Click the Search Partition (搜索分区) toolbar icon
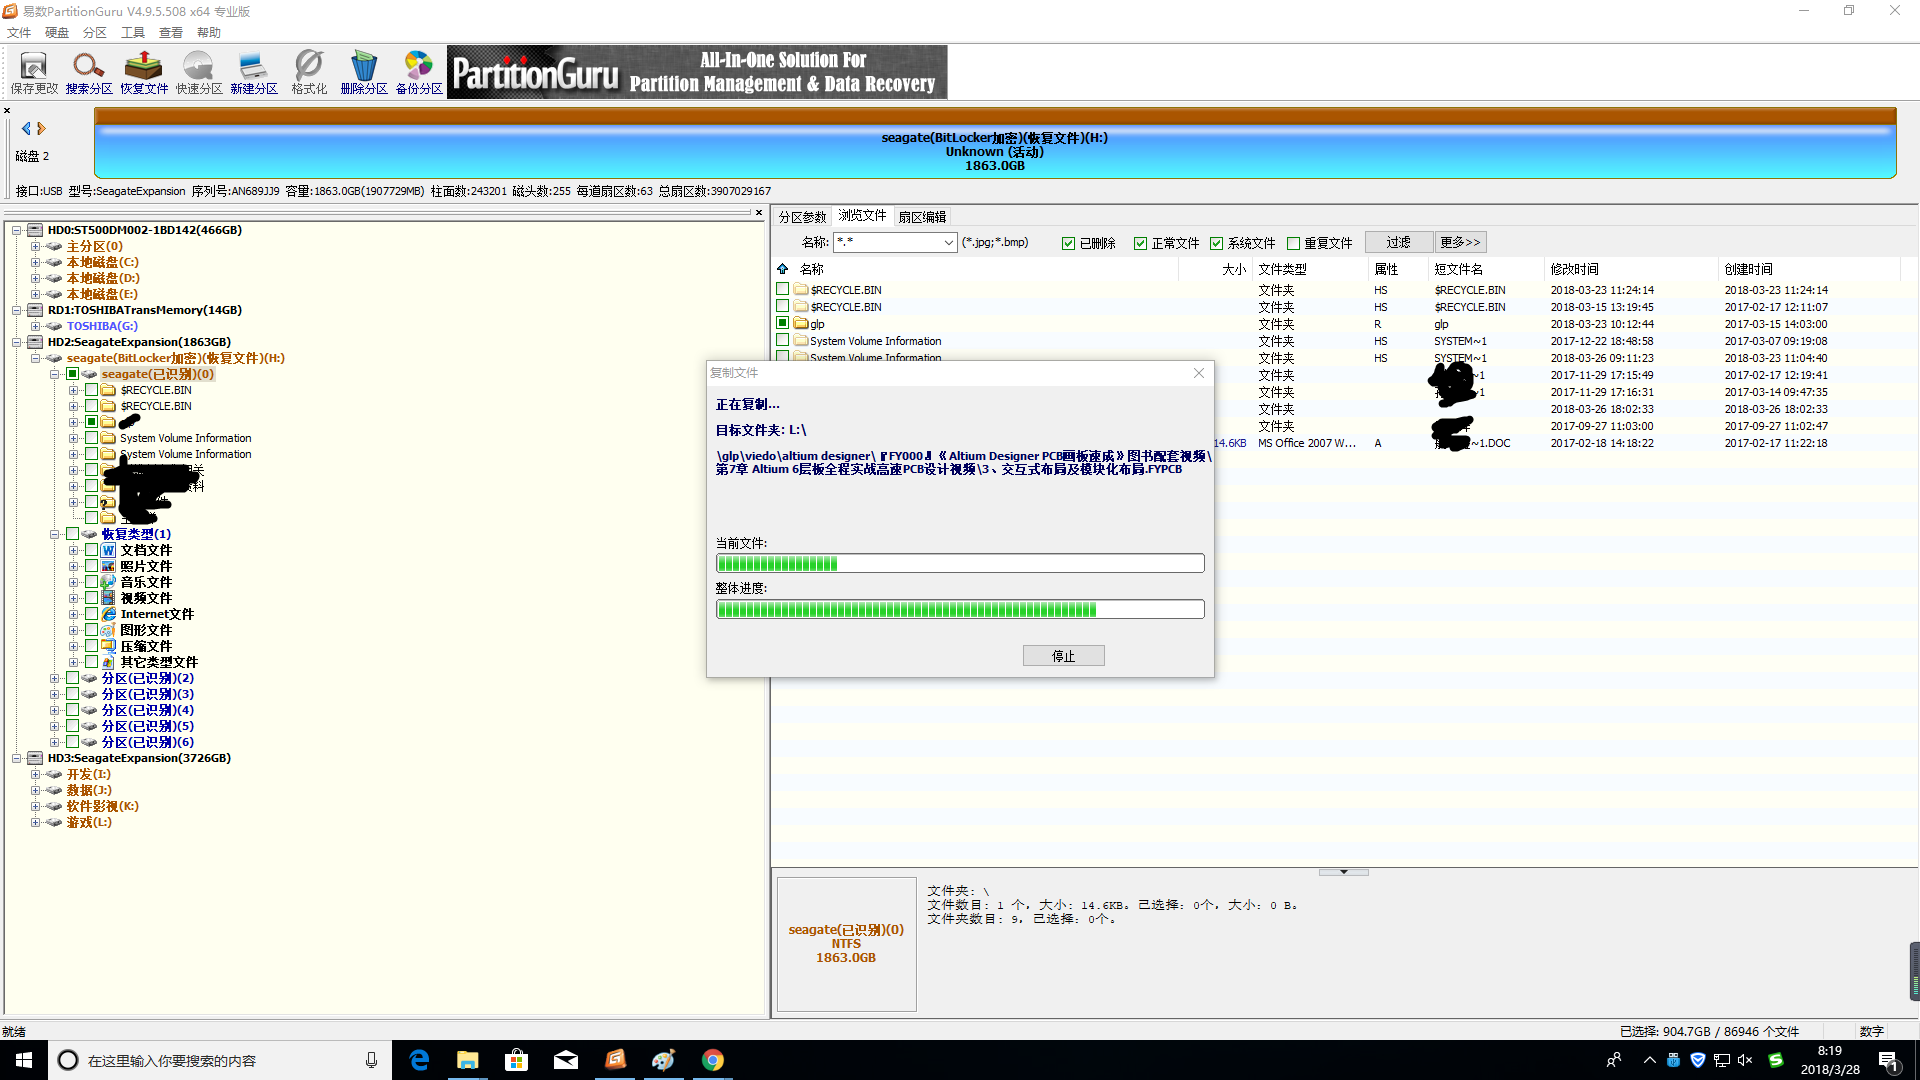1920x1080 pixels. [x=89, y=72]
